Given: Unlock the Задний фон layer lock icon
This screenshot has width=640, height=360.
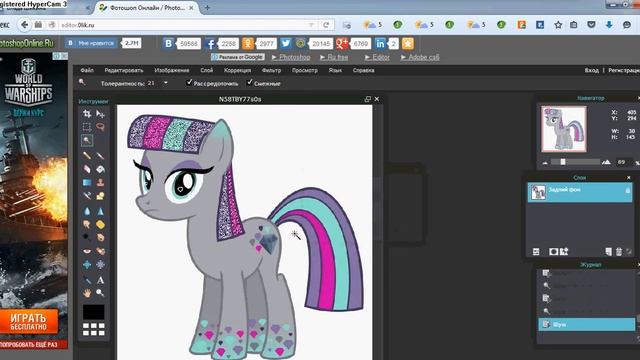Looking at the screenshot, I should [627, 190].
